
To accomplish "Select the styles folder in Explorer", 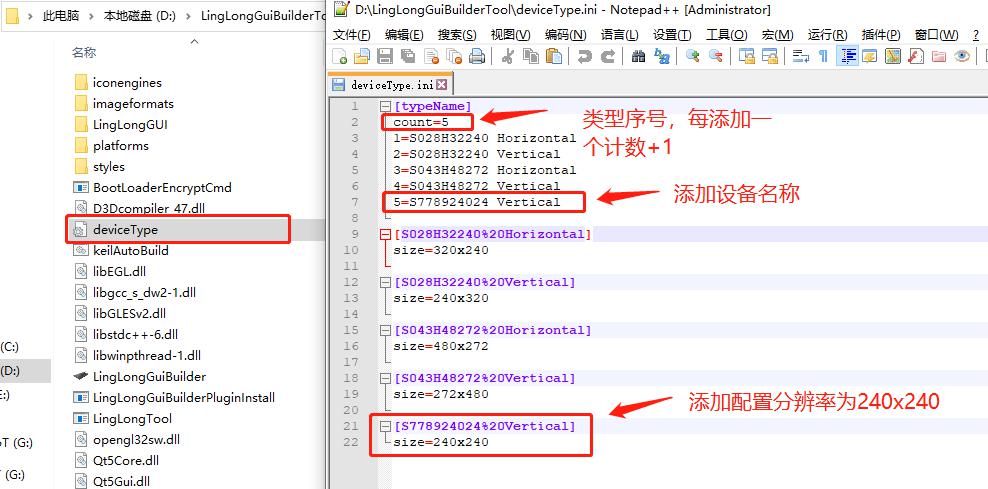I will 109,166.
